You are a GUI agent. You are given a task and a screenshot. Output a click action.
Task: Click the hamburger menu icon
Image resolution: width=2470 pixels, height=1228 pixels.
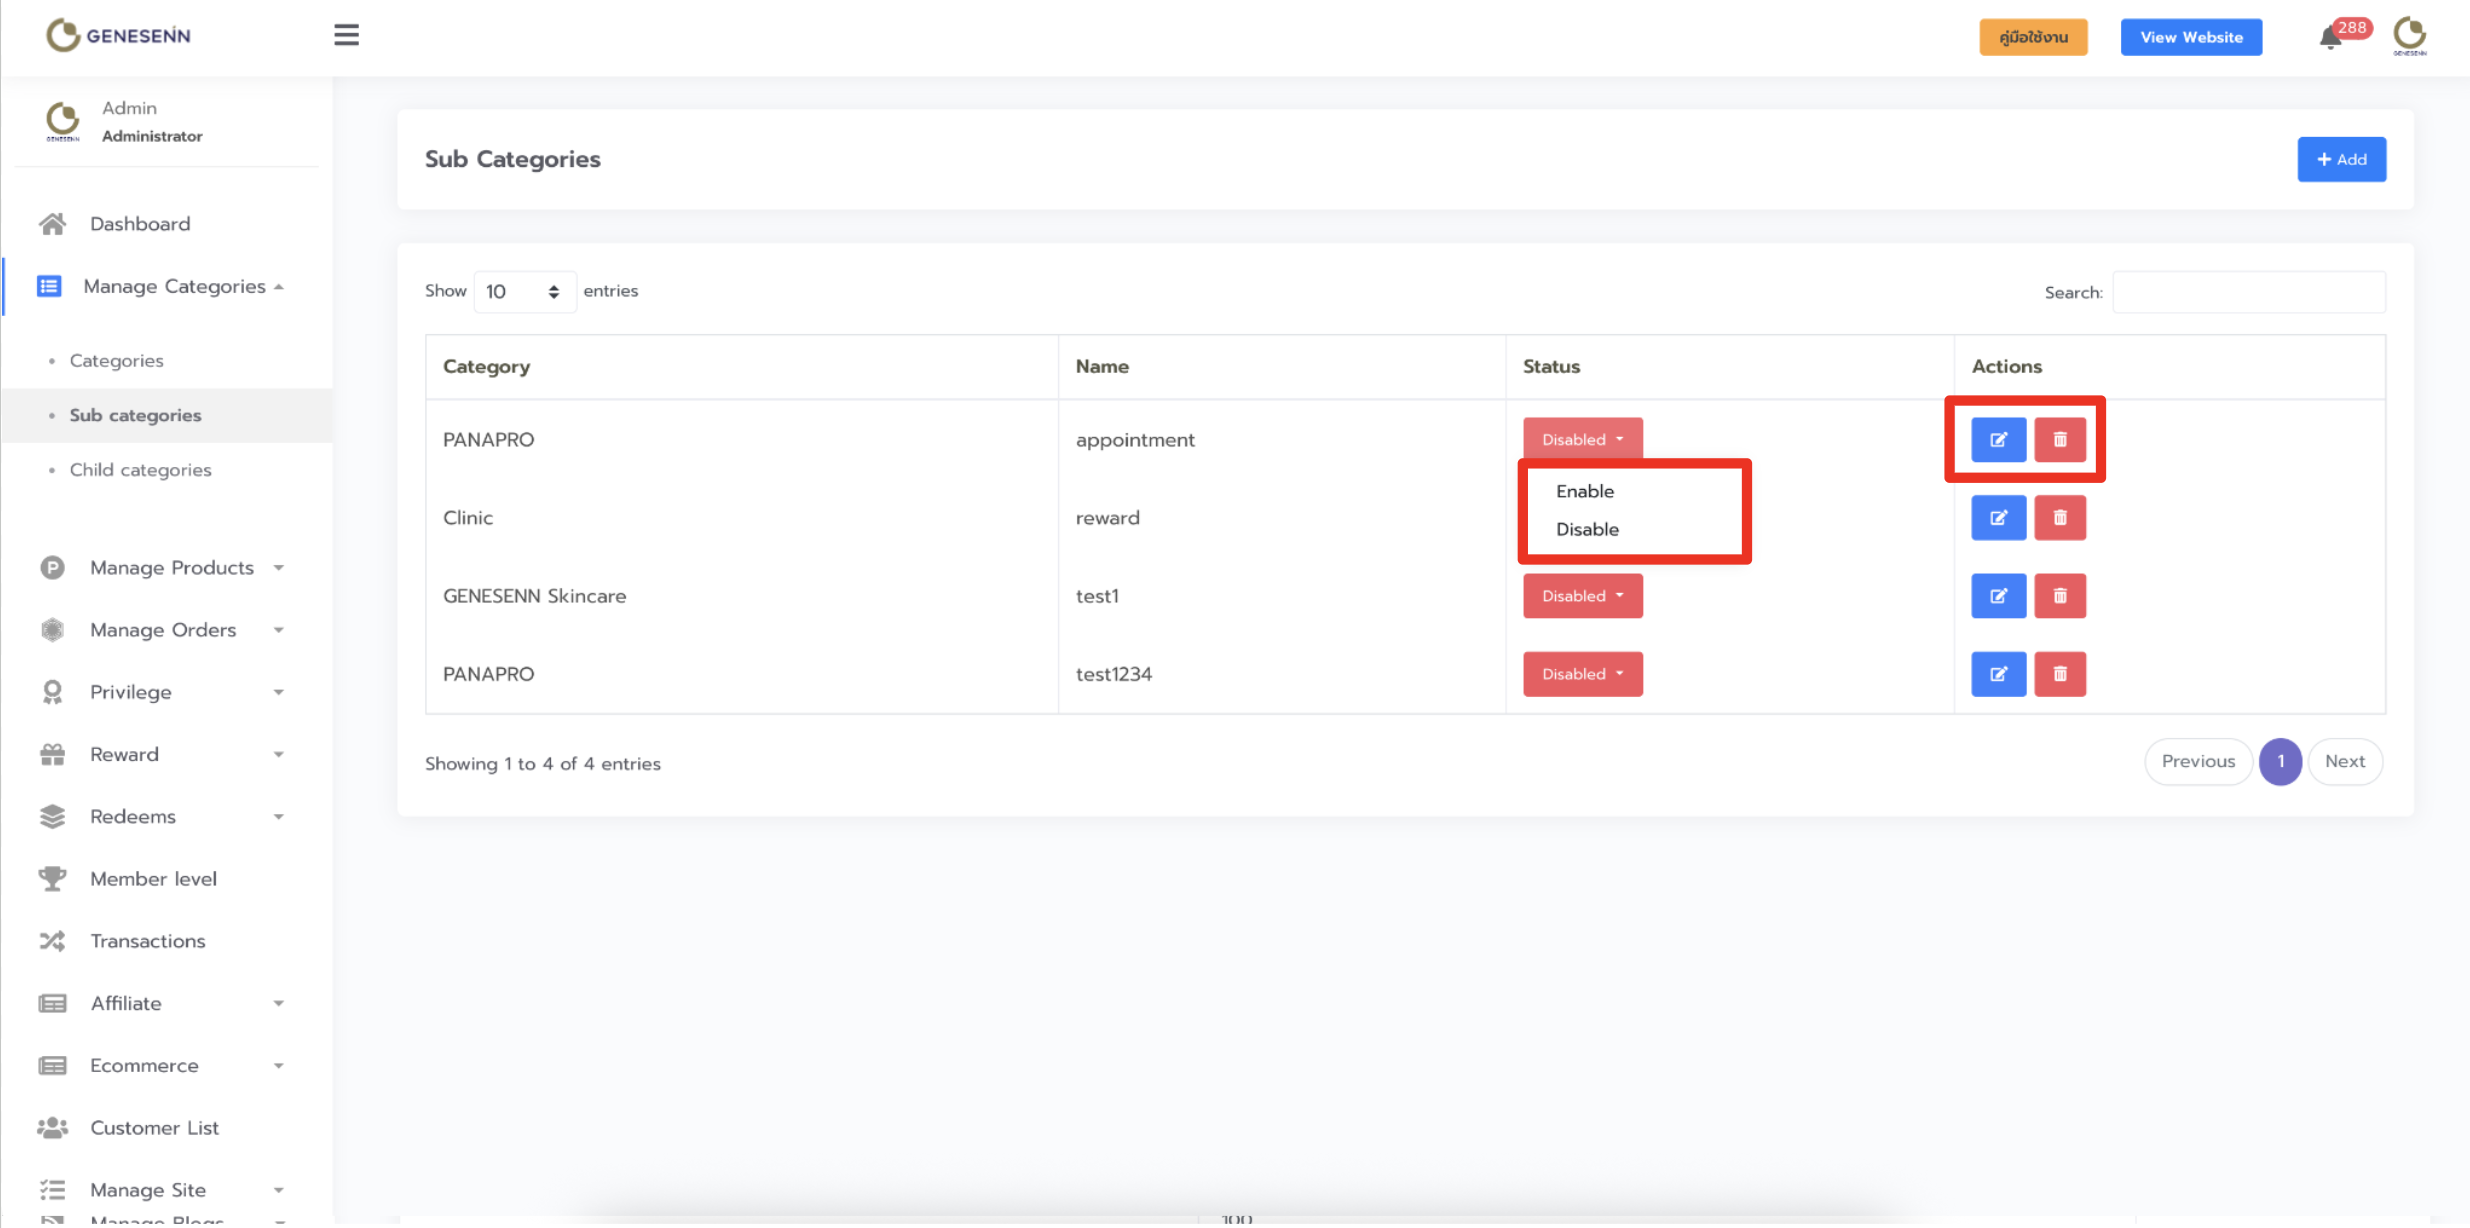346,35
